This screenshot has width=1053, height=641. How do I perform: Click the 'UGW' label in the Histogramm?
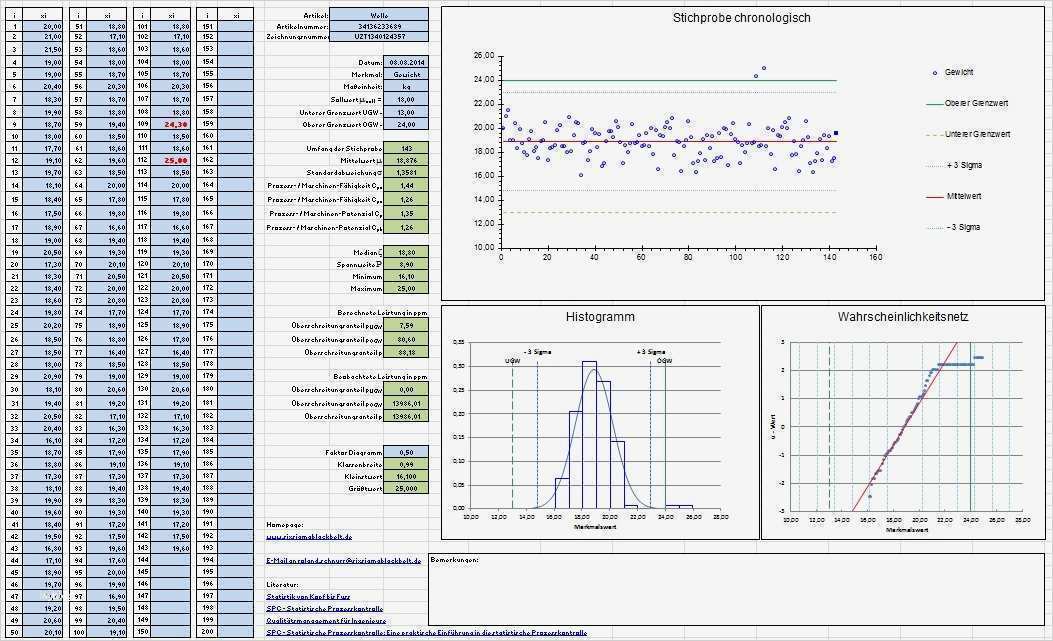pyautogui.click(x=512, y=361)
